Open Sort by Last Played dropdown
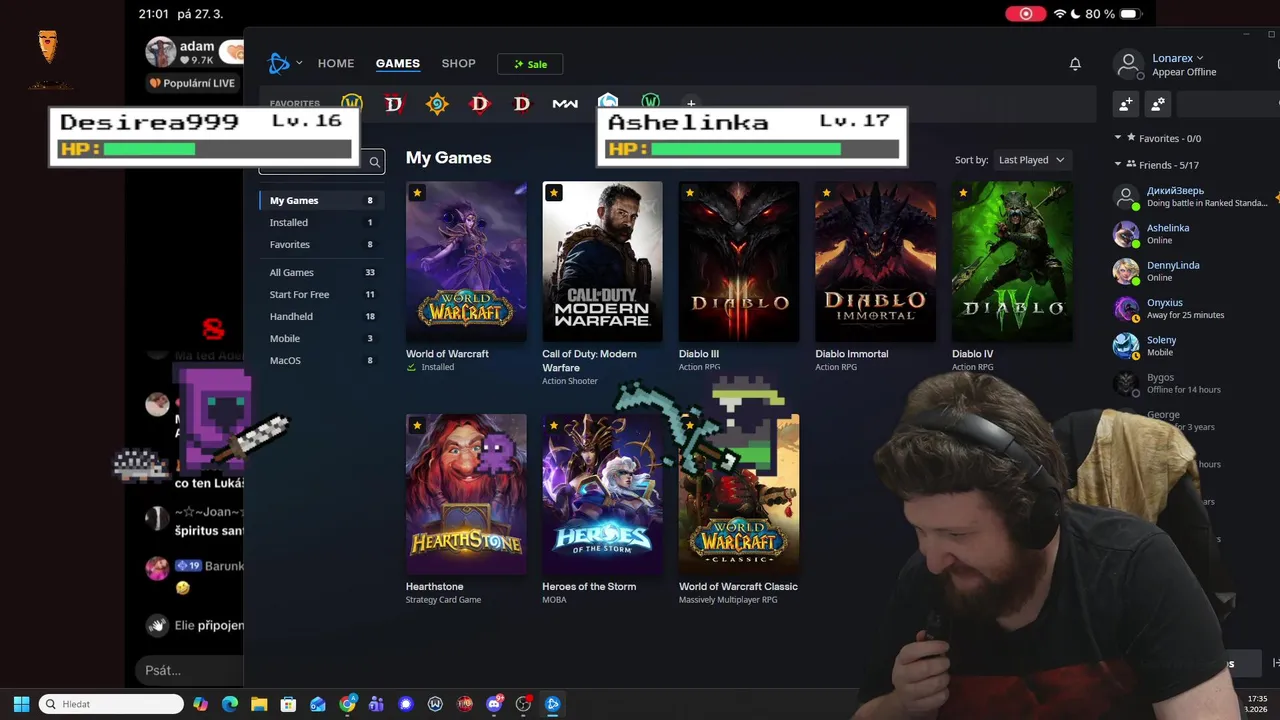 pos(1031,160)
